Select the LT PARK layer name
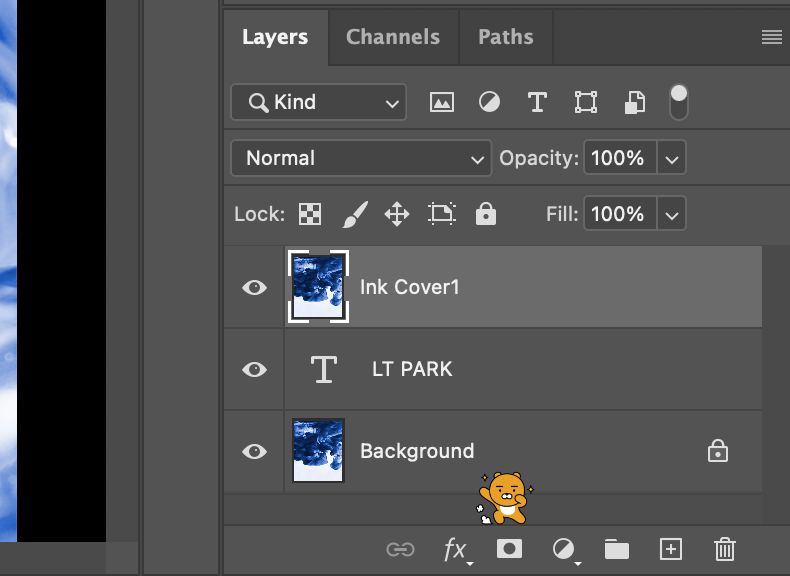This screenshot has height=576, width=790. [412, 369]
